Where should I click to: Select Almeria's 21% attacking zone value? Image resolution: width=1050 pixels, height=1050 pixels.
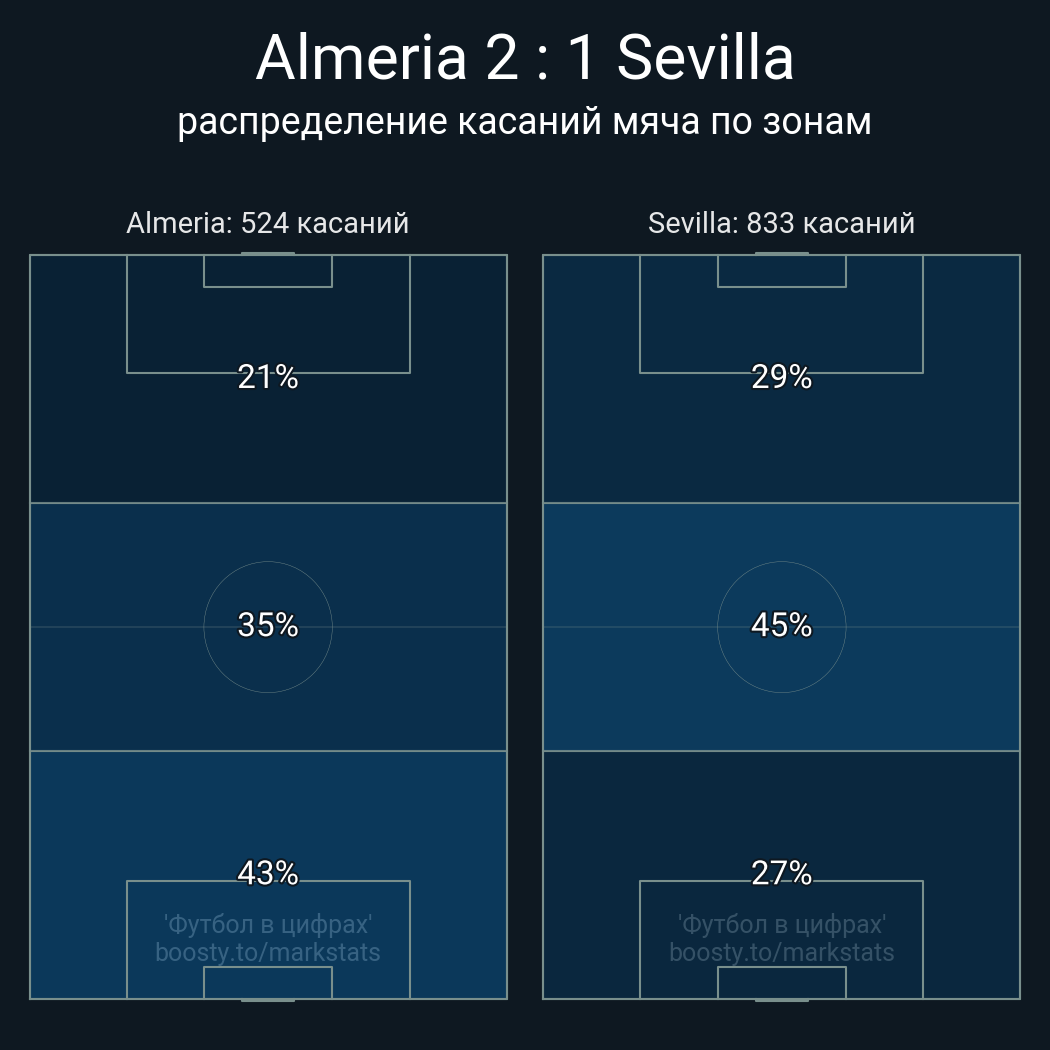click(268, 376)
